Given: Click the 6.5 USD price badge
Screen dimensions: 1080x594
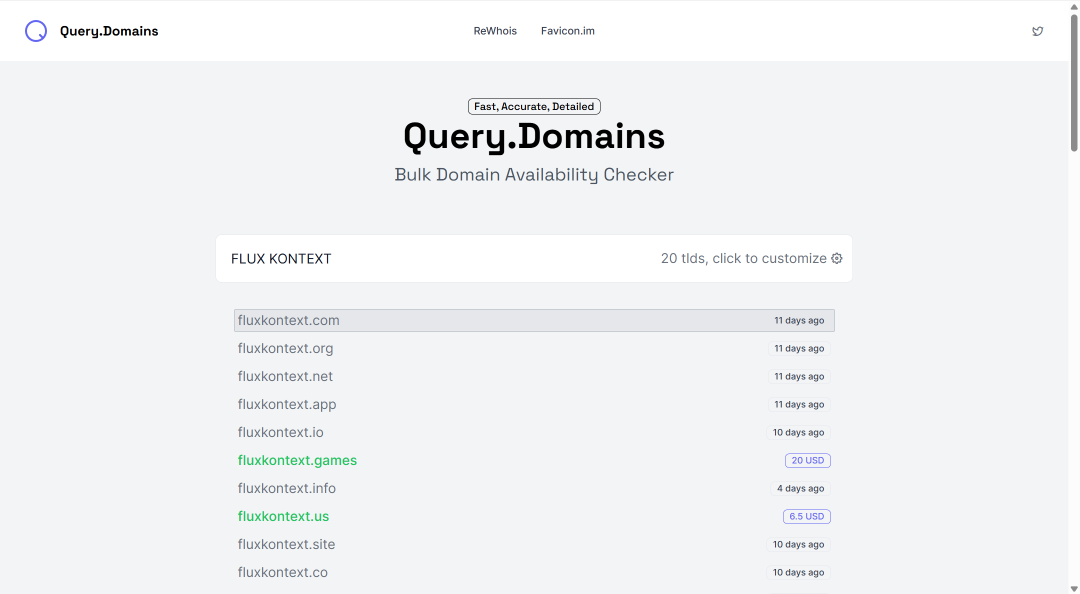Looking at the screenshot, I should (807, 516).
